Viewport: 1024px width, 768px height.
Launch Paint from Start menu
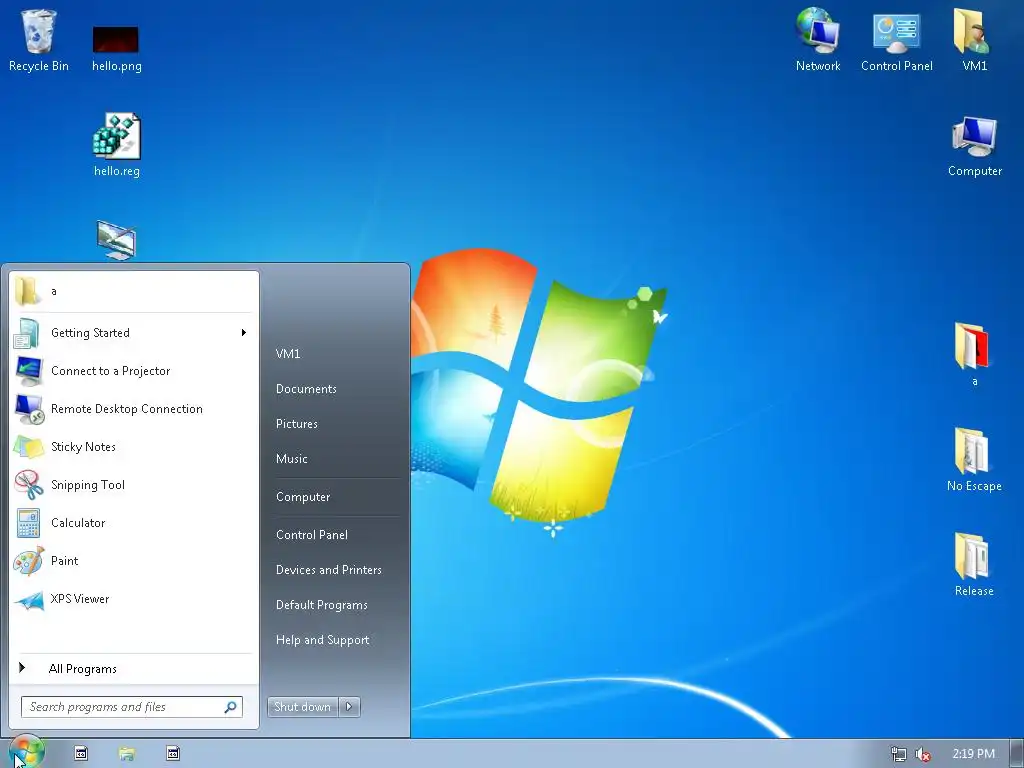click(133, 560)
